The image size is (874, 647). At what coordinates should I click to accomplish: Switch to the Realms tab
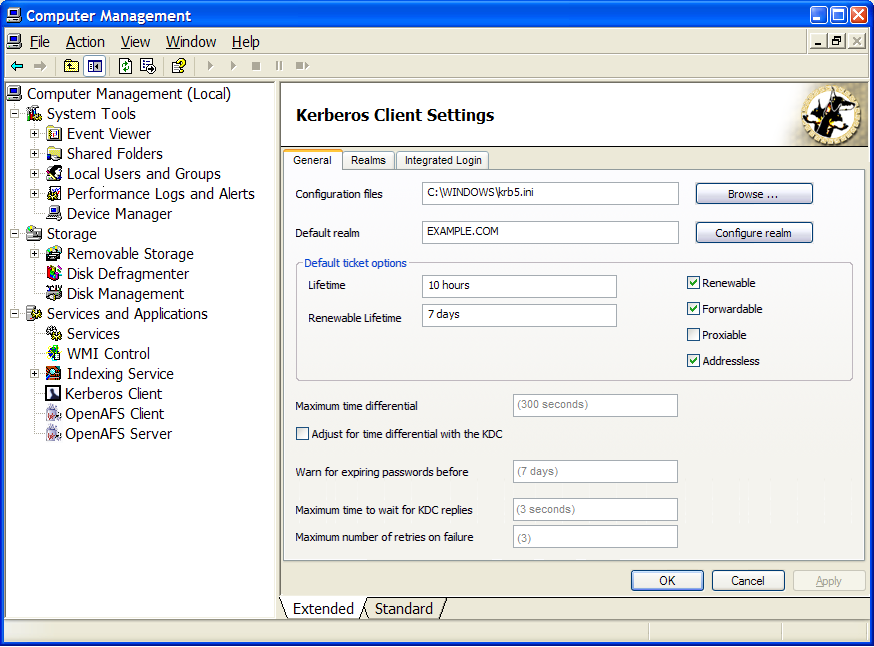368,160
